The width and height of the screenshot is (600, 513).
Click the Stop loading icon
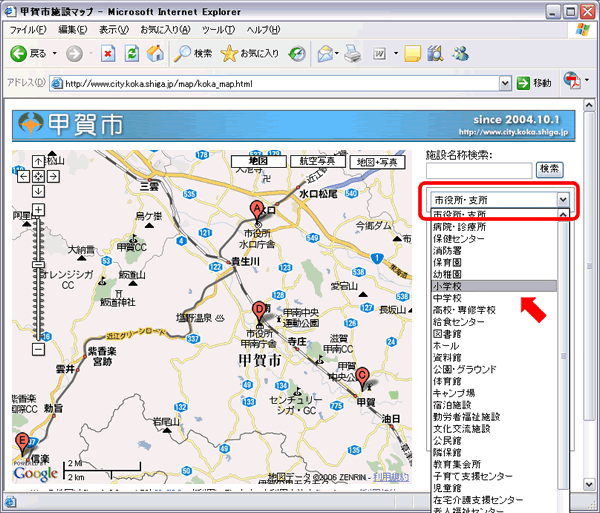[x=108, y=54]
